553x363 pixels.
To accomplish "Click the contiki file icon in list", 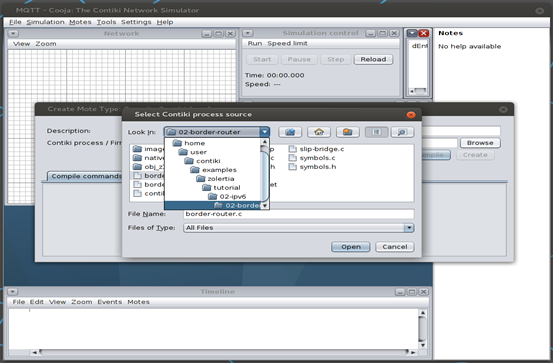I will point(138,193).
